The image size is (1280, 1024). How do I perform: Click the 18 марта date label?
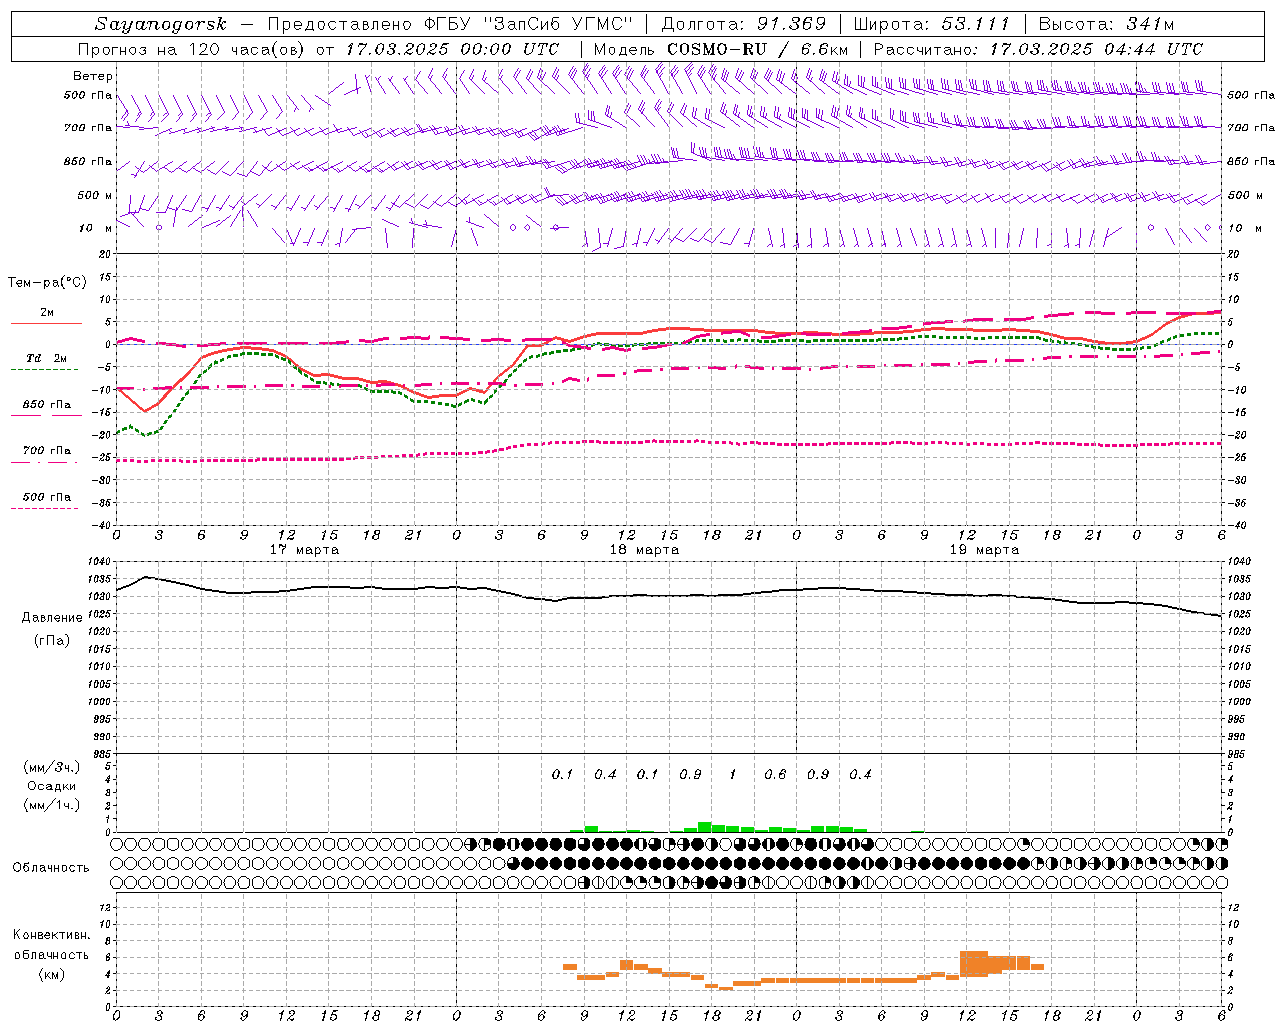644,550
